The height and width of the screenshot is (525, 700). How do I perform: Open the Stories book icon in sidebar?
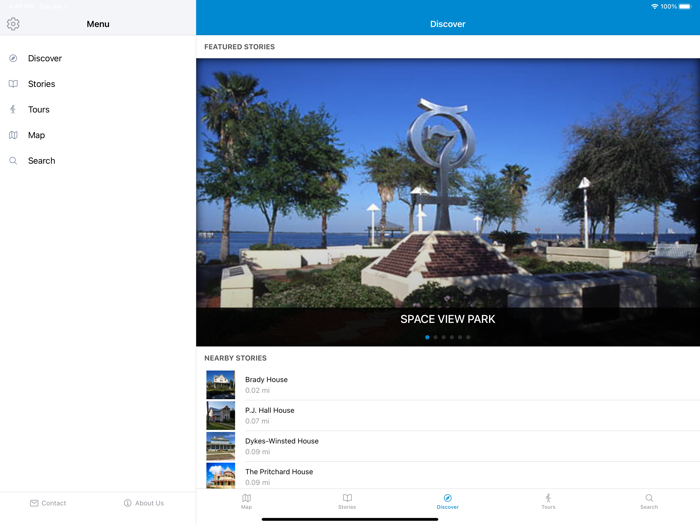13,84
